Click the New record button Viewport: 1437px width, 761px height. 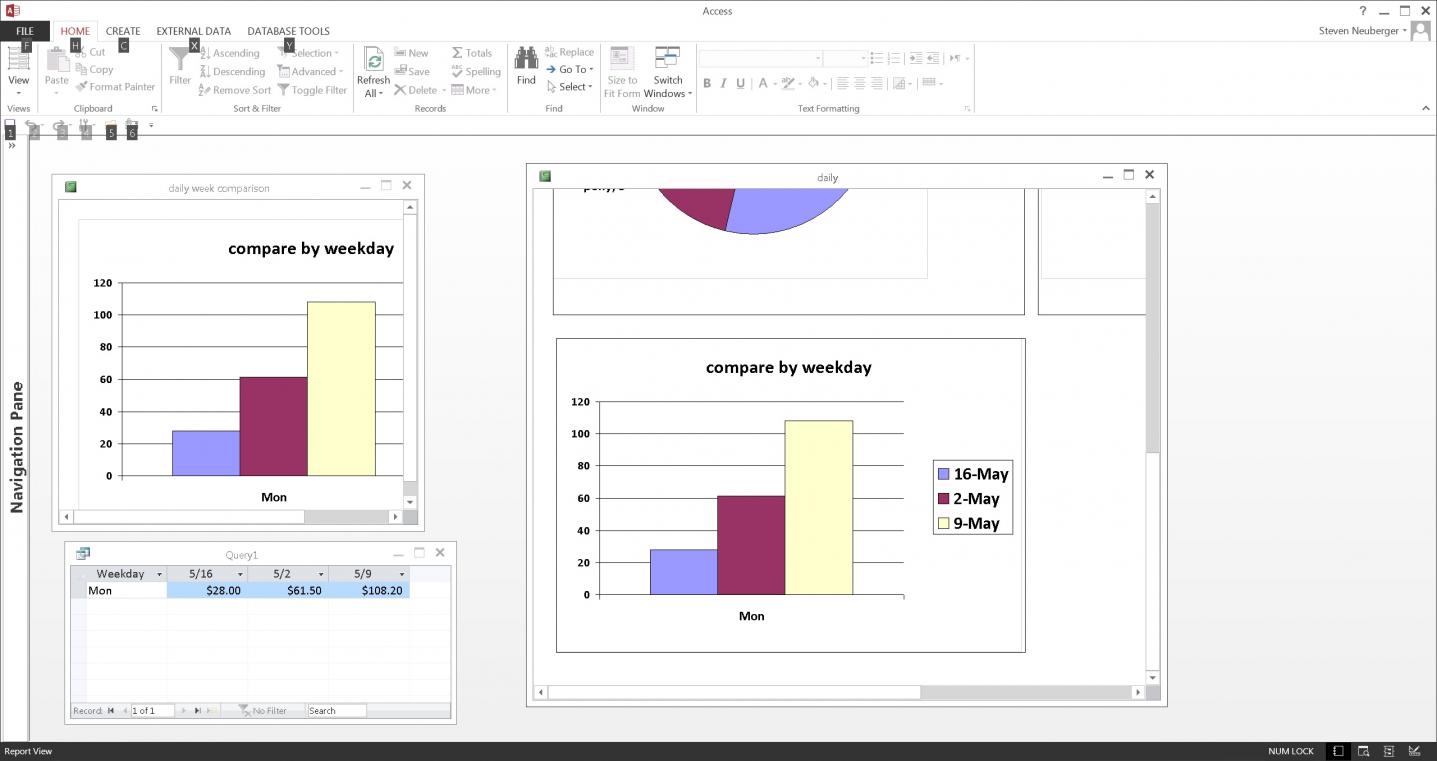pos(411,53)
